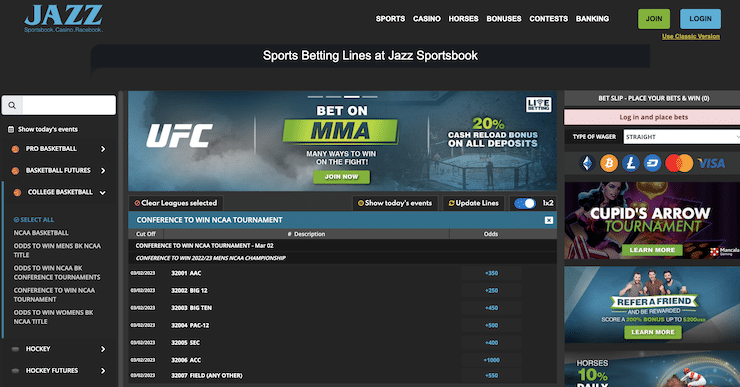This screenshot has width=740, height=387.
Task: Click the Bitcoin payment icon
Action: [x=609, y=163]
